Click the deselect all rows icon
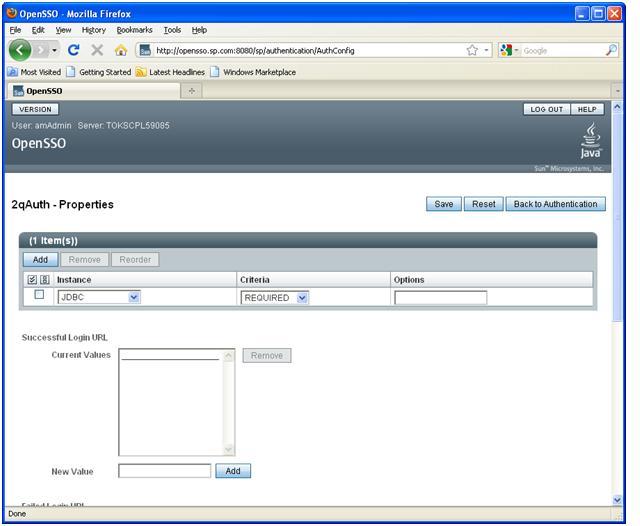The height and width of the screenshot is (526, 640). tap(45, 280)
